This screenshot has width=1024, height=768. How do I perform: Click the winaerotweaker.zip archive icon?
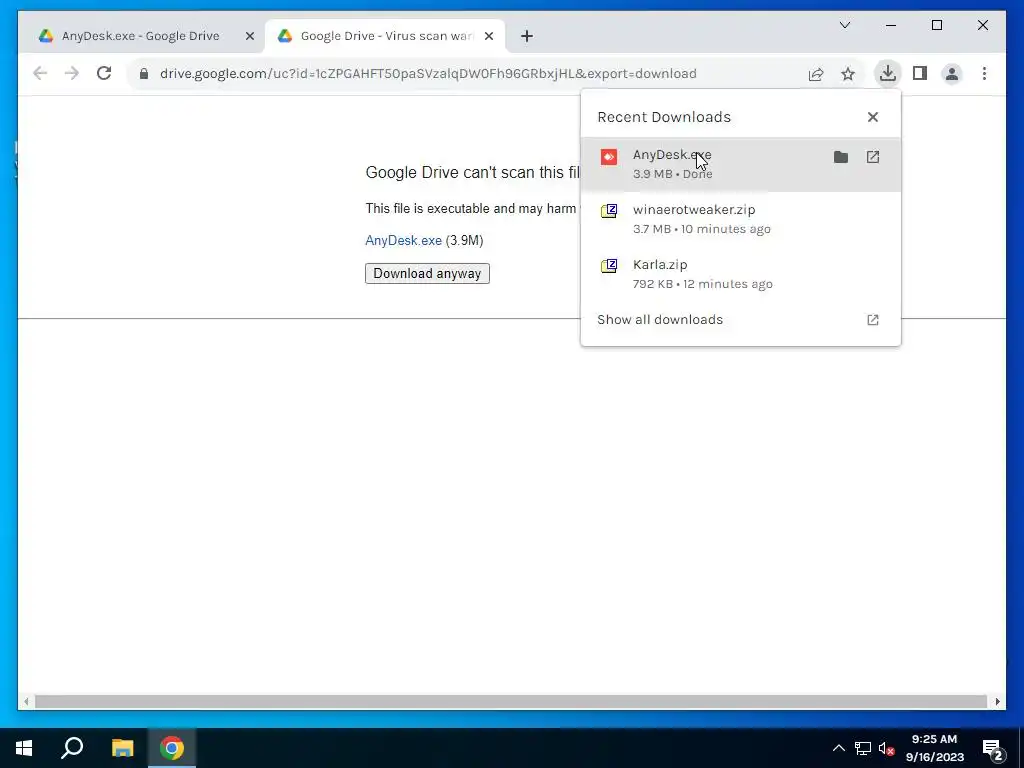pos(609,211)
